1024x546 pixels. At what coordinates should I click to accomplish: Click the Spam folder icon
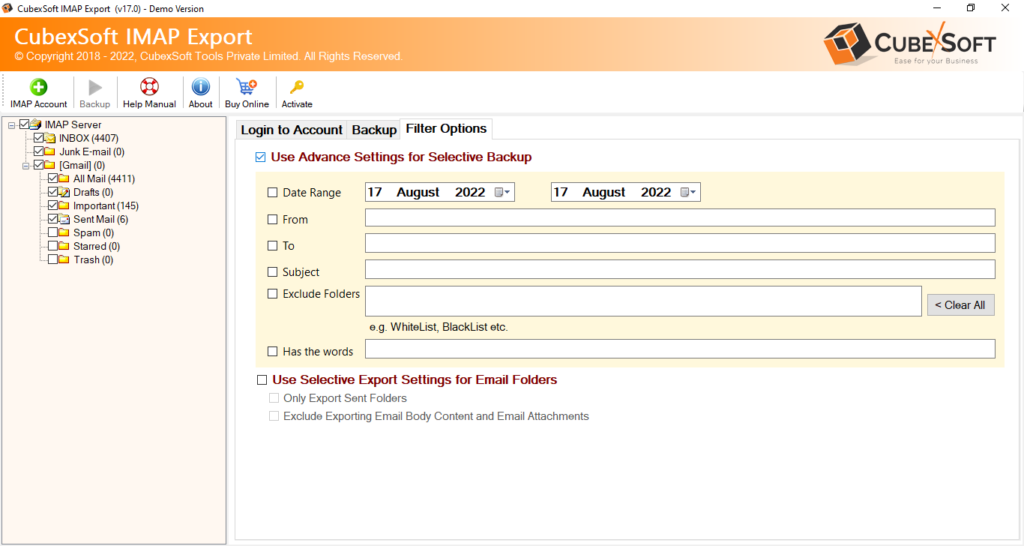pos(64,233)
